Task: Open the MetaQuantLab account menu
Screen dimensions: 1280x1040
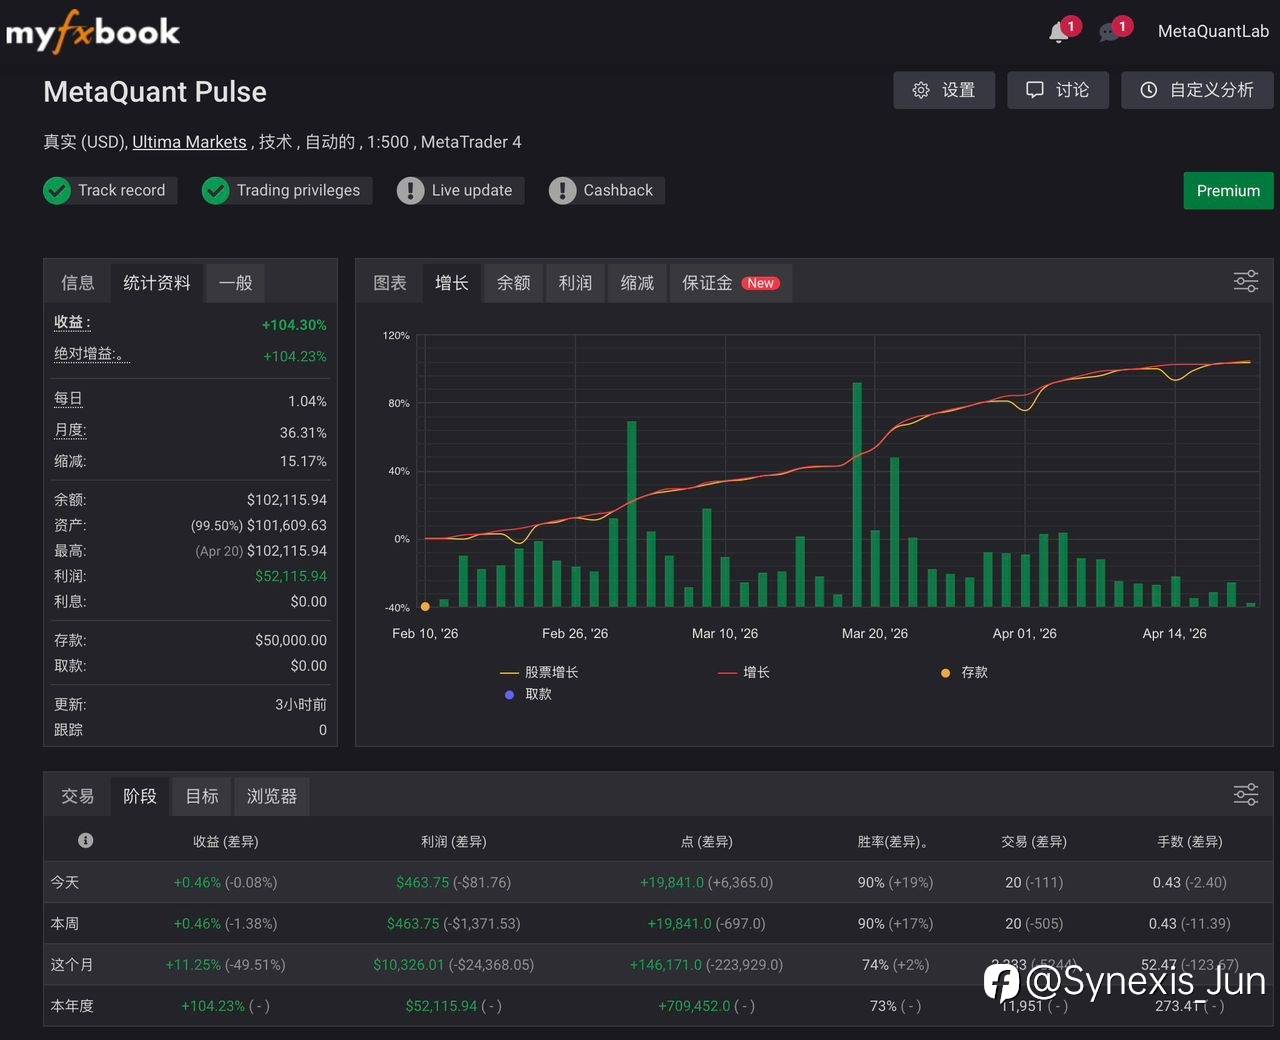Action: 1213,31
